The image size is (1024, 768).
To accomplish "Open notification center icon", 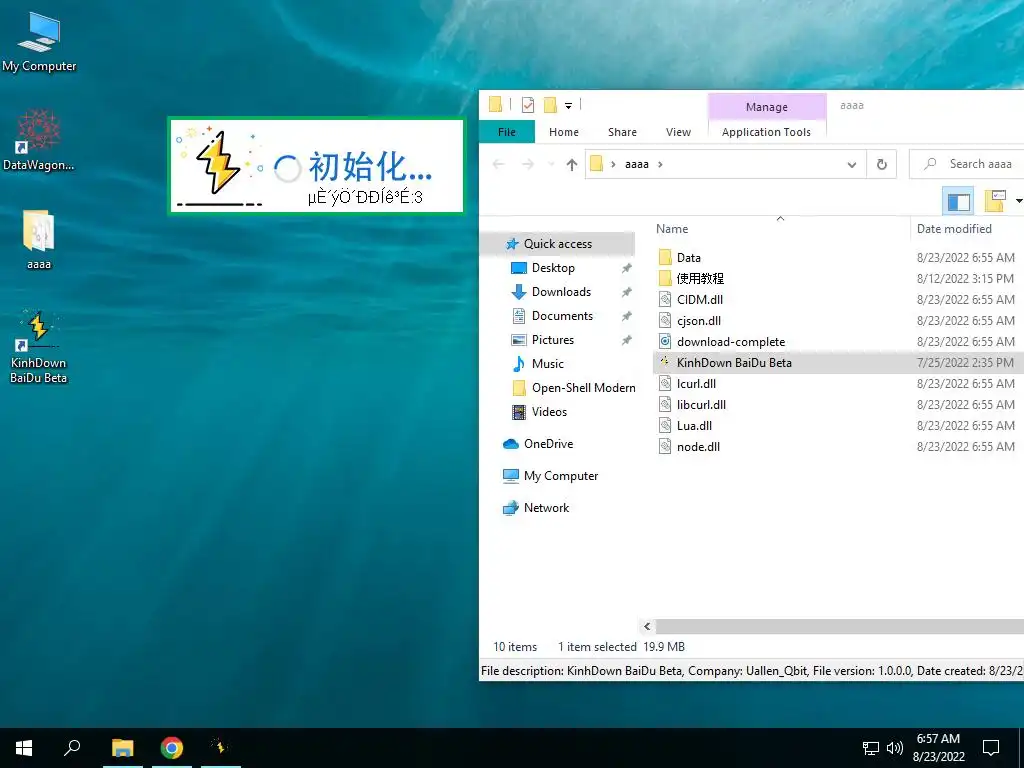I will (x=991, y=748).
